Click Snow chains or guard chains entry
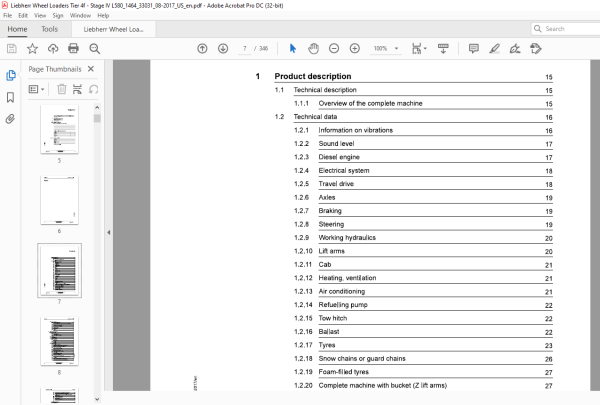 362,359
